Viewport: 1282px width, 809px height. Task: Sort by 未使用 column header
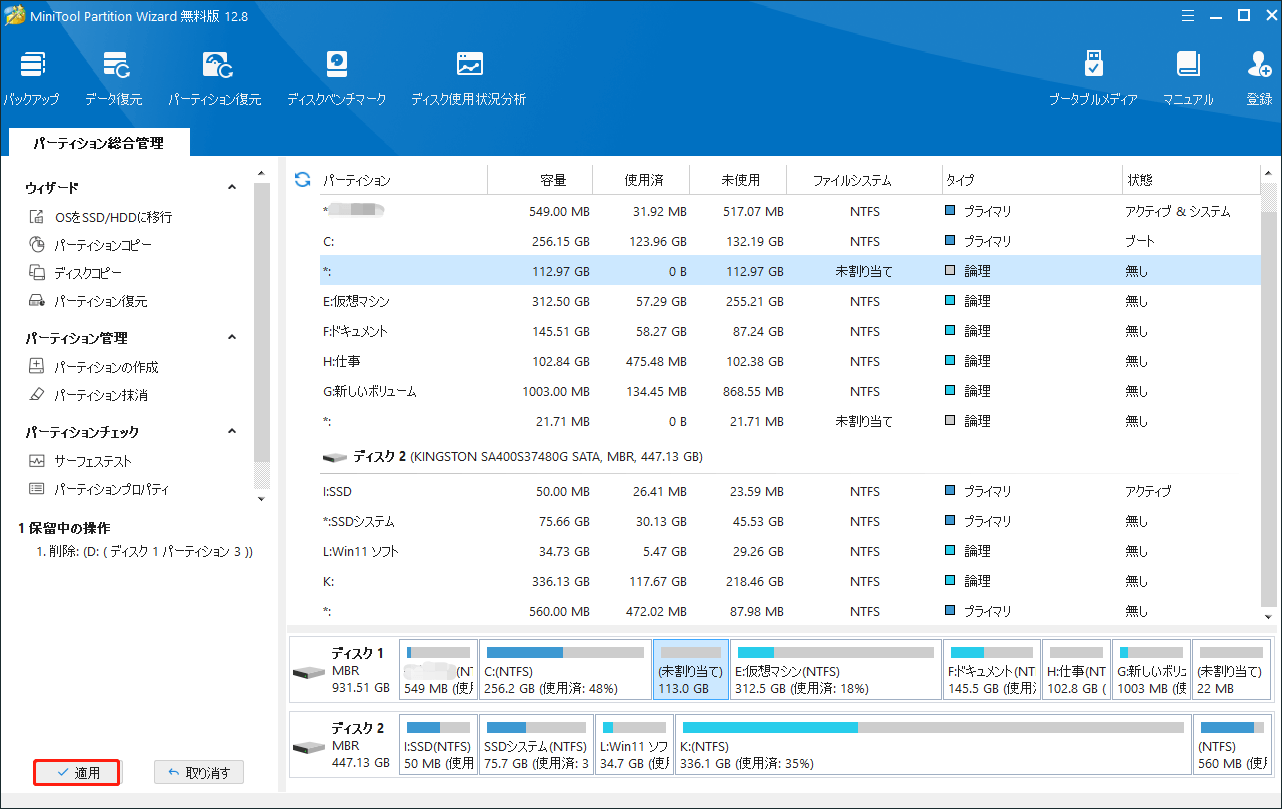(x=738, y=180)
